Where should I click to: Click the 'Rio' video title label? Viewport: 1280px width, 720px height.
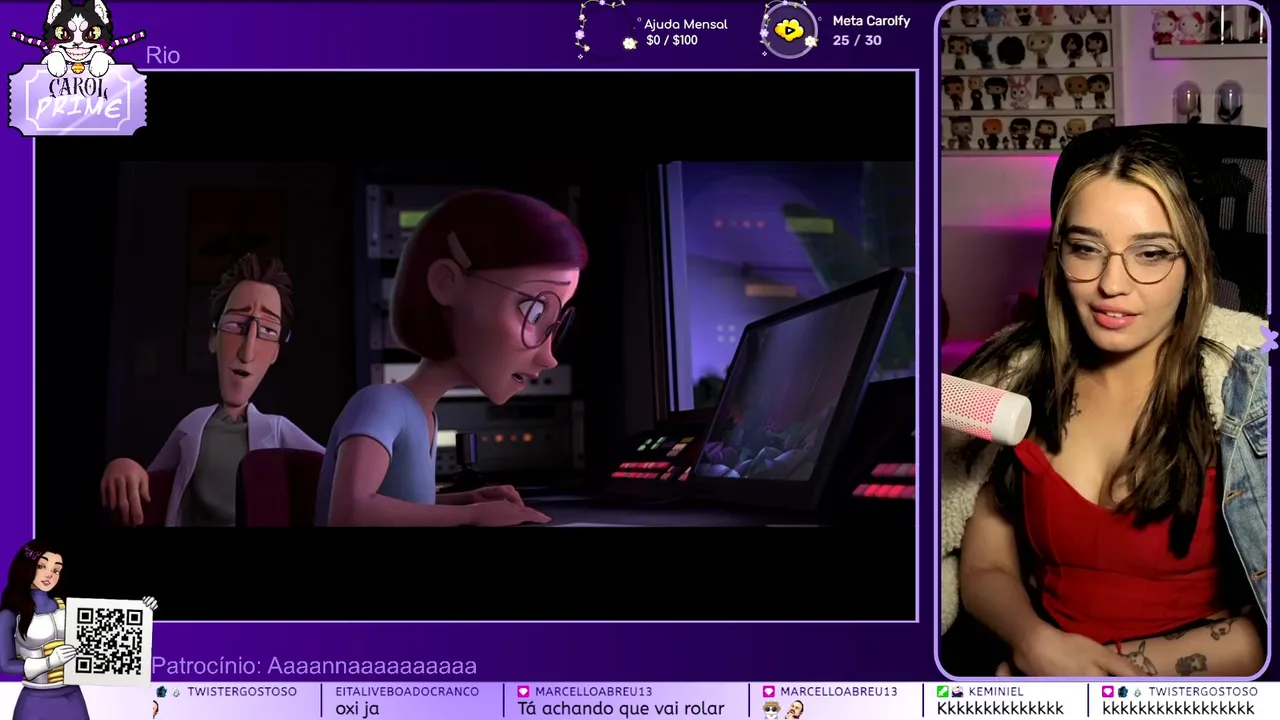pos(163,56)
